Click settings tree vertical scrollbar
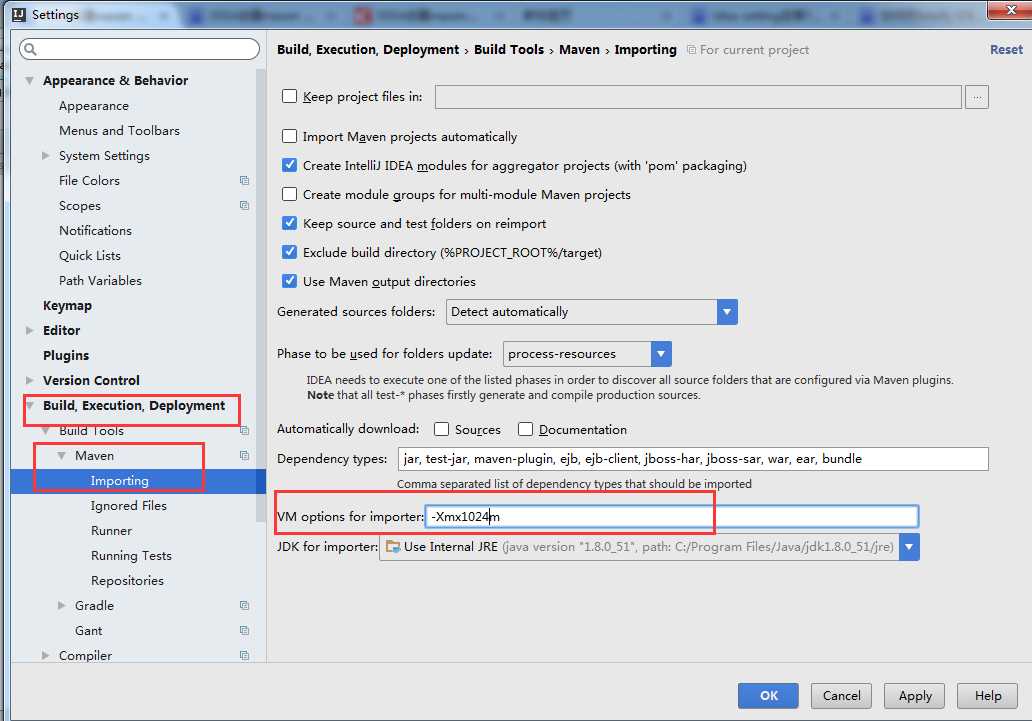The image size is (1032, 721). point(261,296)
